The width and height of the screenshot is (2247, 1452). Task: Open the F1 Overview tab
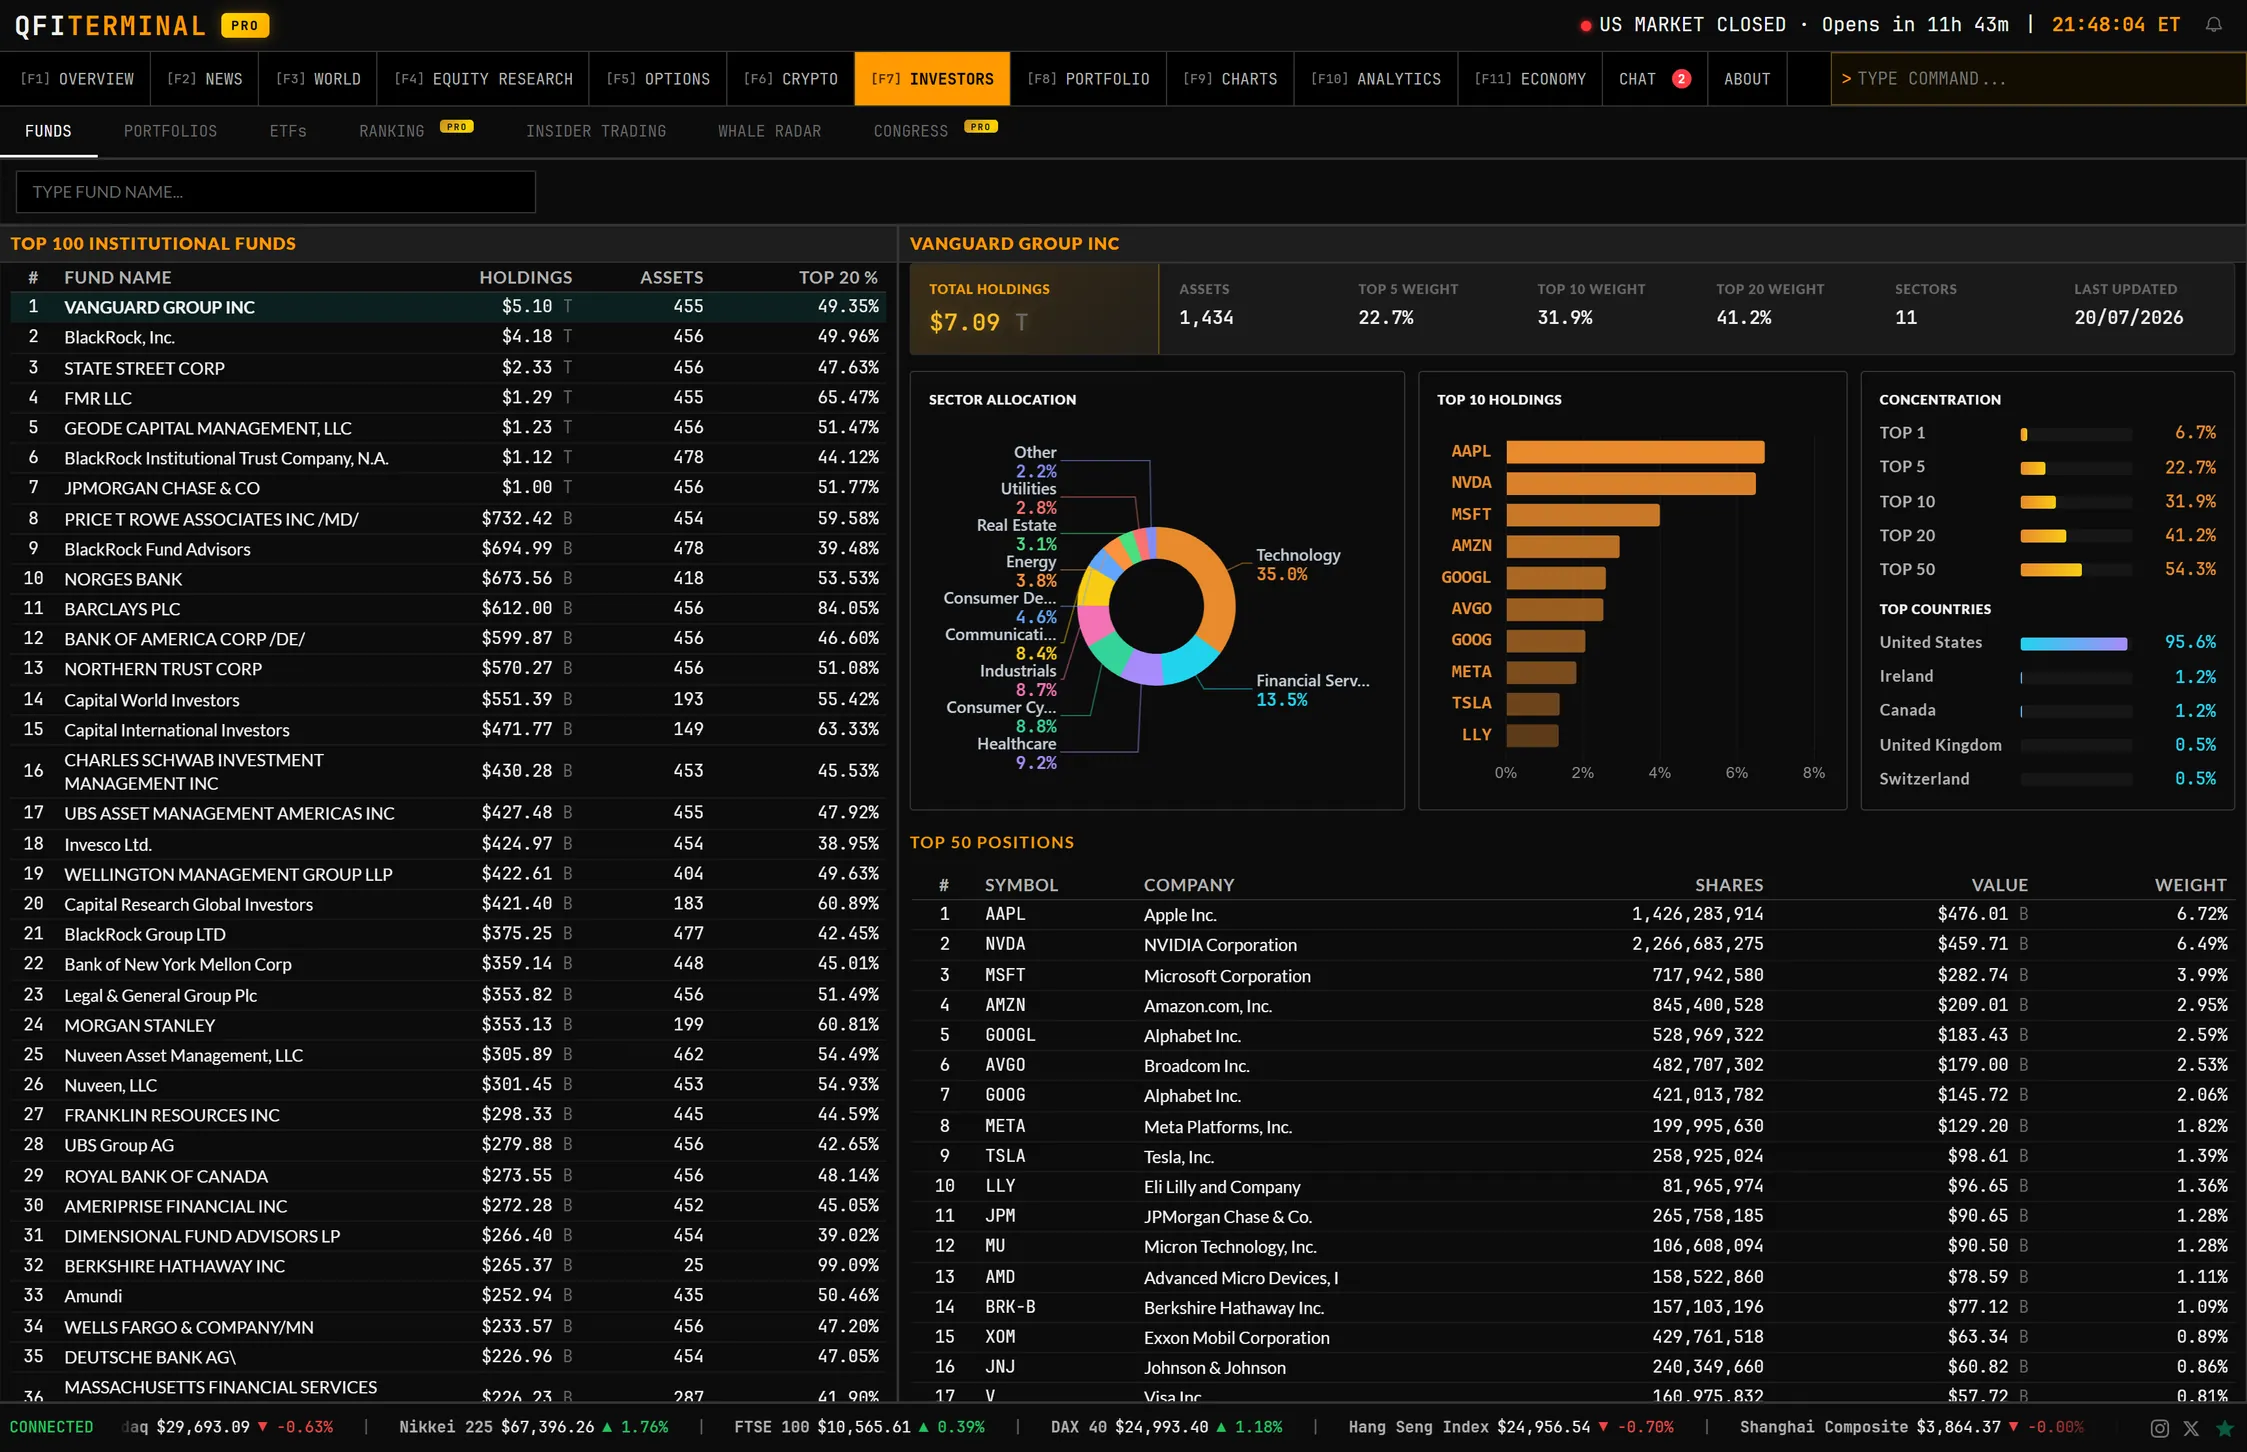(77, 79)
